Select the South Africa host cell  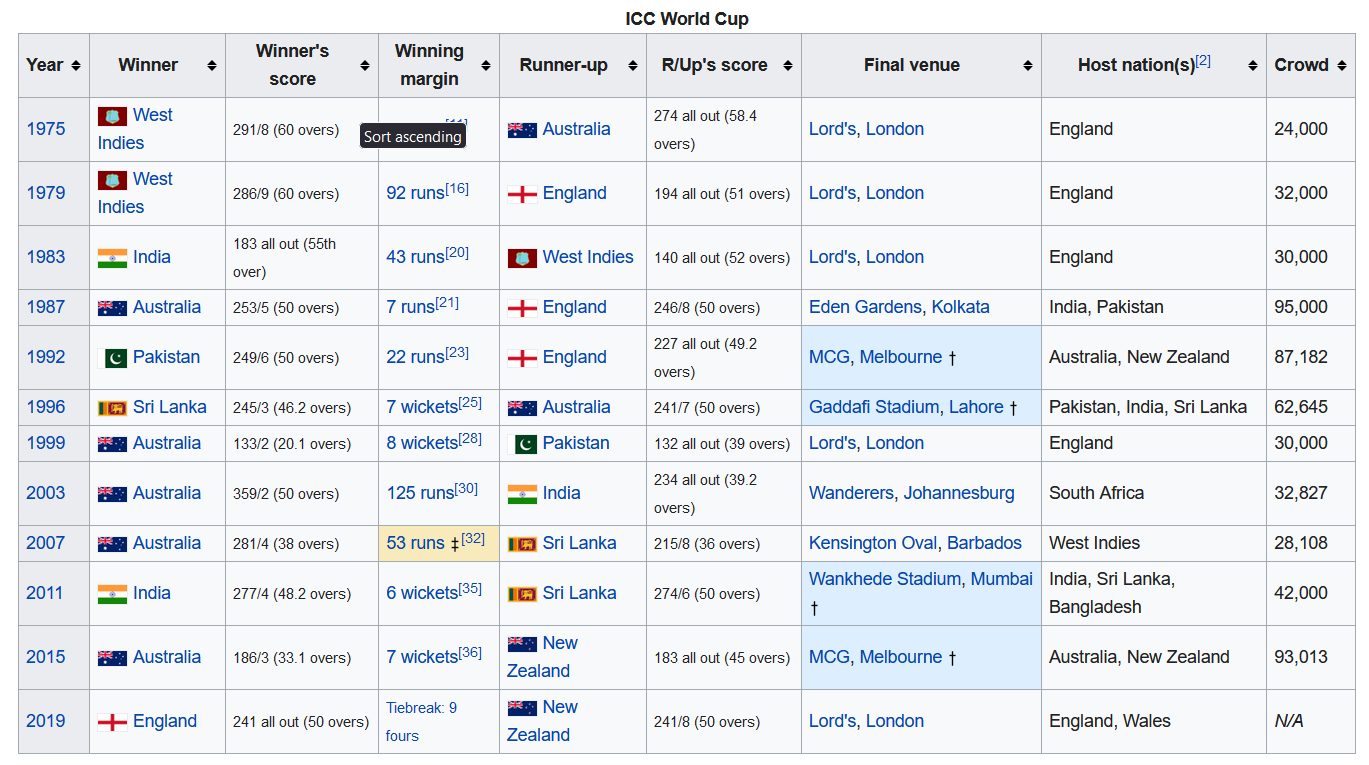pos(1154,494)
